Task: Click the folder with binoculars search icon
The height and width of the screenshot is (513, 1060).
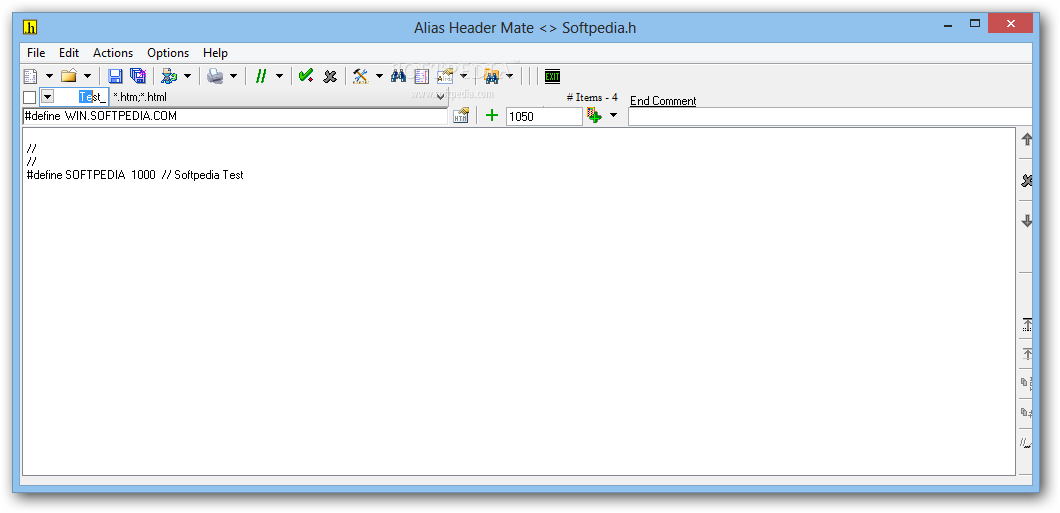Action: pos(491,76)
